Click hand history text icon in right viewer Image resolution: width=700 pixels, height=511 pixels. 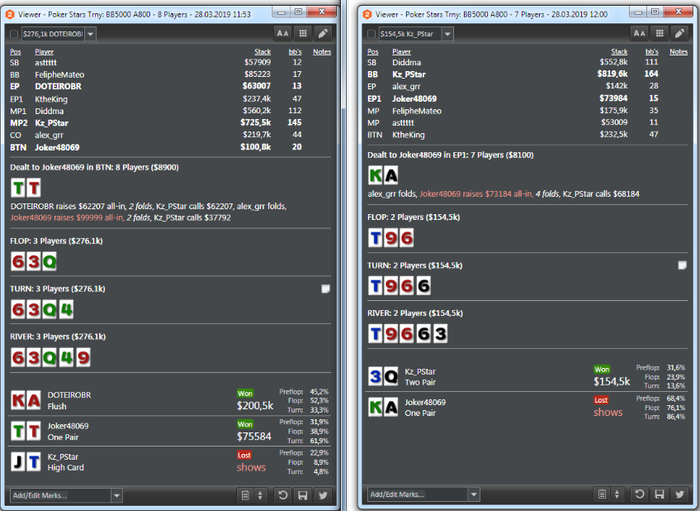(602, 494)
